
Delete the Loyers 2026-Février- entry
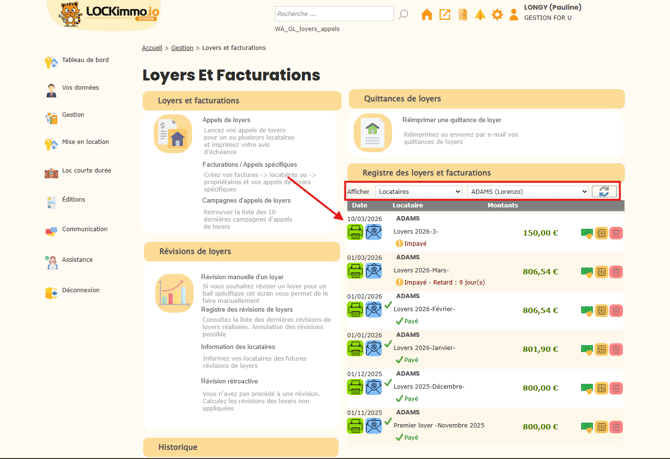(x=616, y=311)
